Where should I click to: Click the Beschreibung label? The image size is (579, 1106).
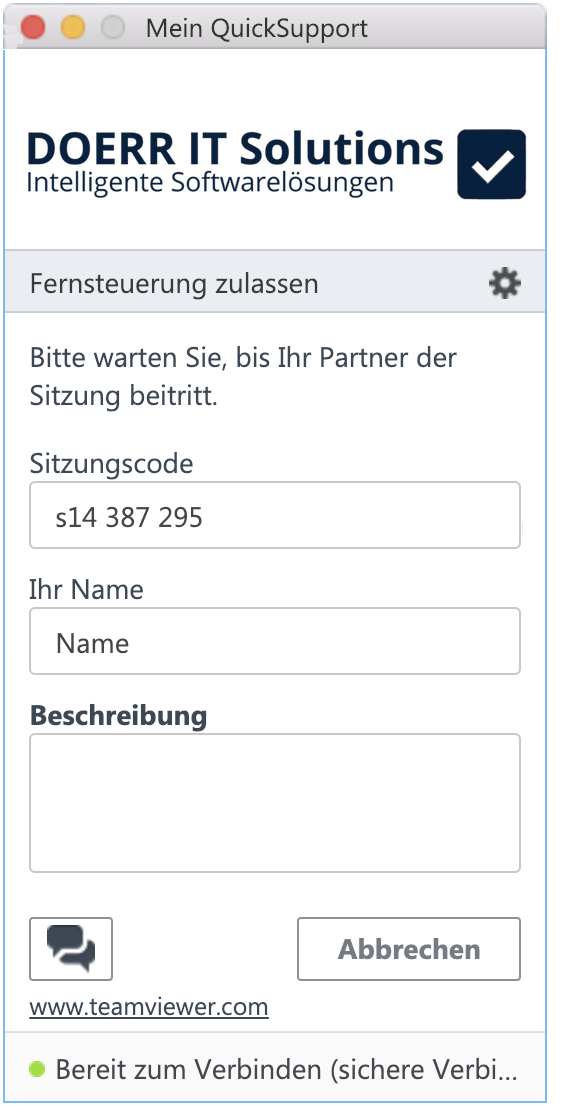point(118,715)
